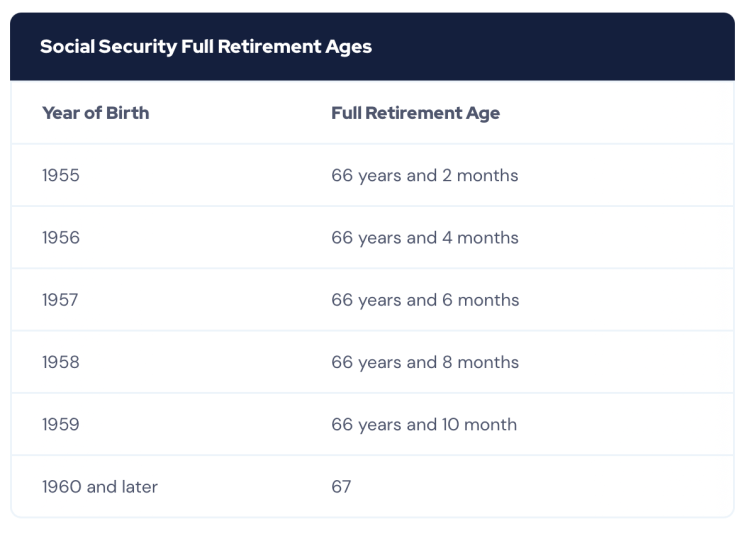Click the Social Security Full Retirement Ages title
750x536 pixels.
click(x=206, y=47)
